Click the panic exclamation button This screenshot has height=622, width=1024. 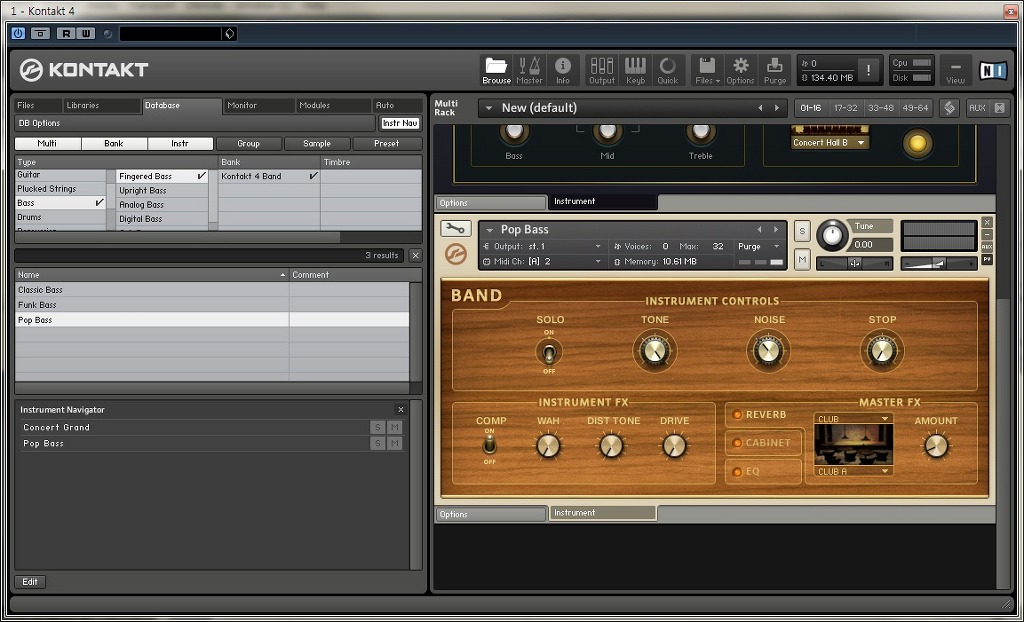pyautogui.click(x=868, y=71)
